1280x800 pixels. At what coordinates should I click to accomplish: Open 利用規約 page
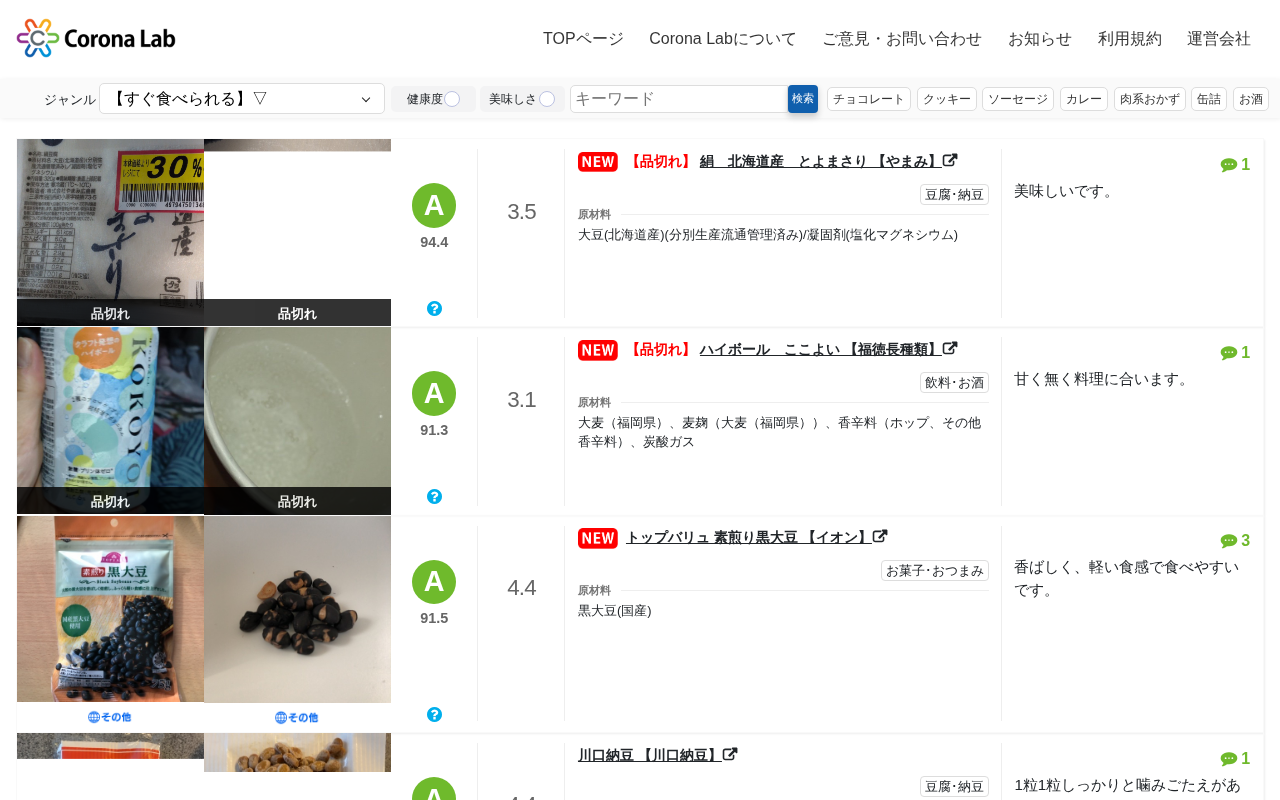pyautogui.click(x=1130, y=39)
